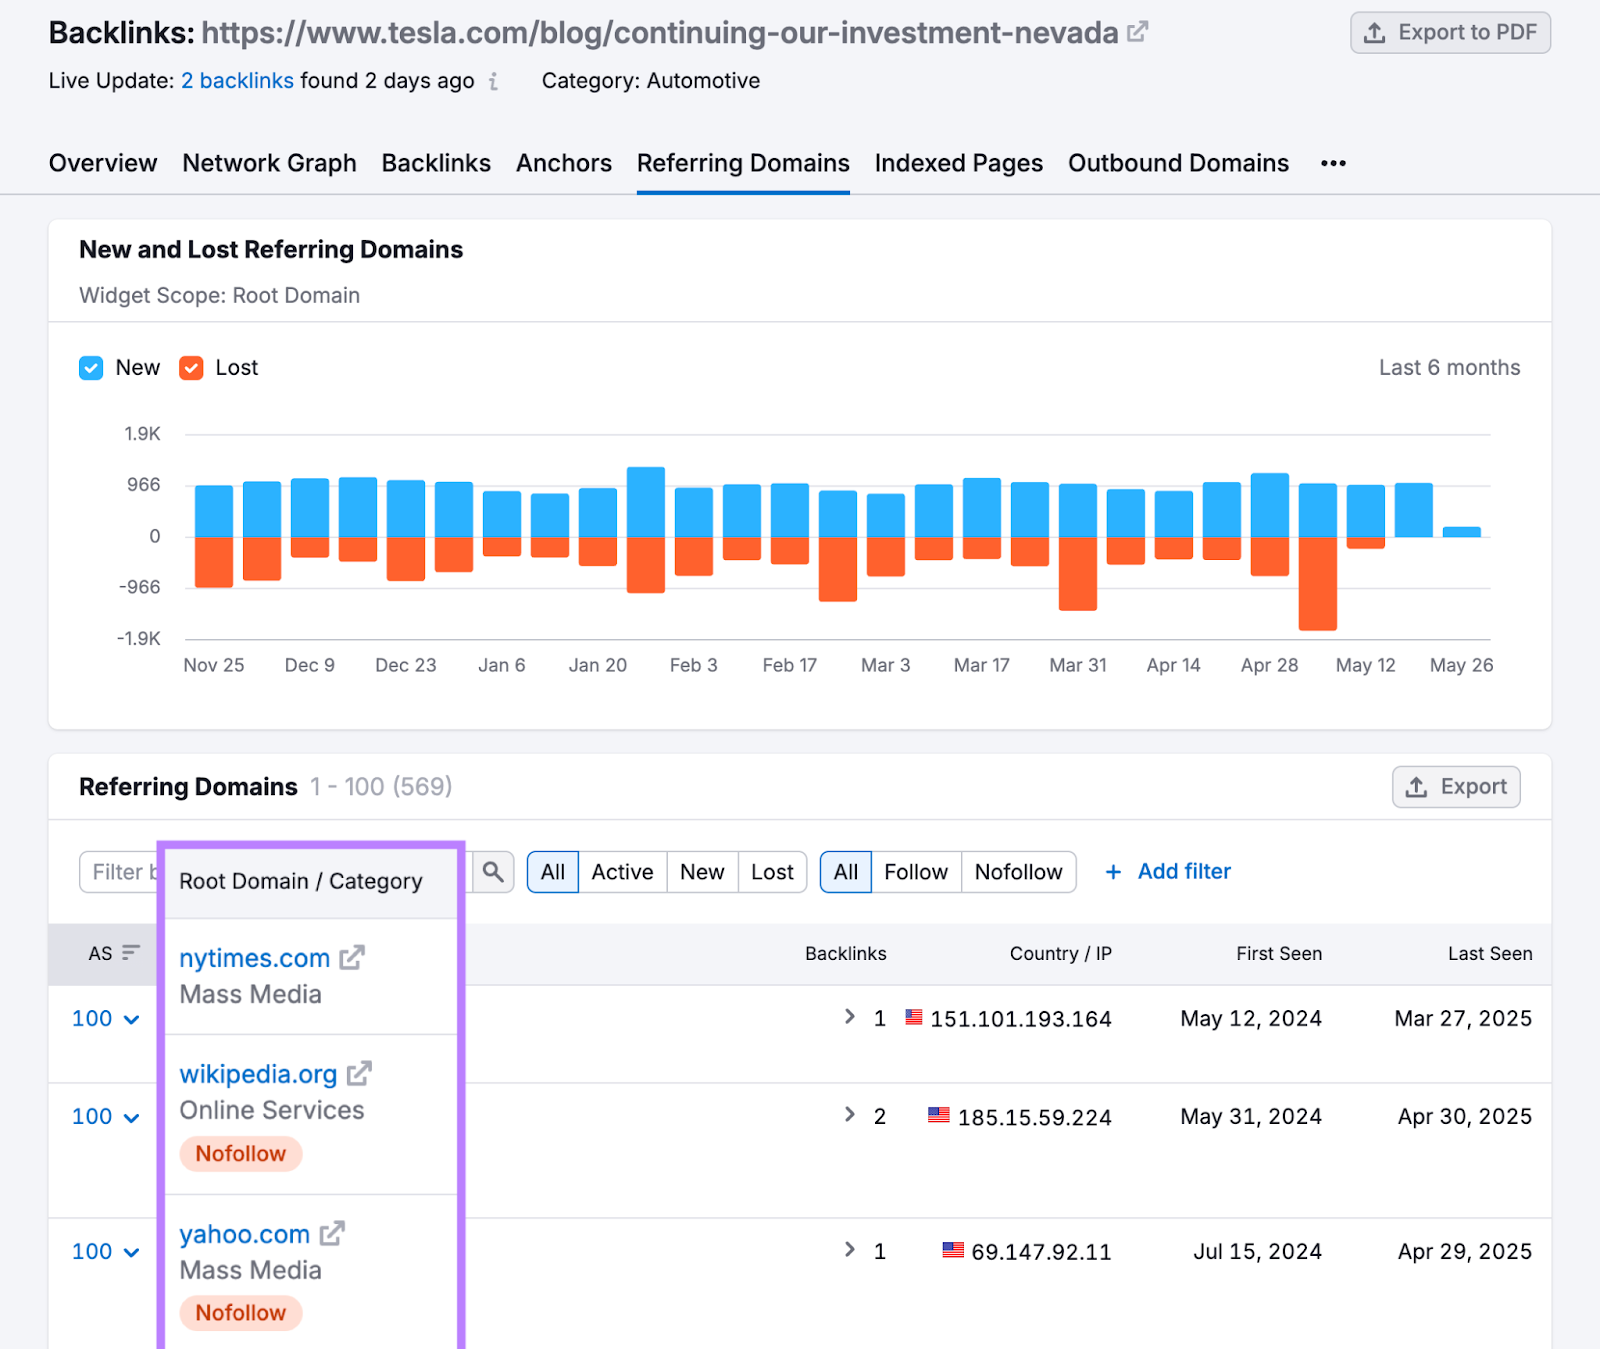Image resolution: width=1600 pixels, height=1349 pixels.
Task: Toggle the Nofollow link filter
Action: [x=1018, y=871]
